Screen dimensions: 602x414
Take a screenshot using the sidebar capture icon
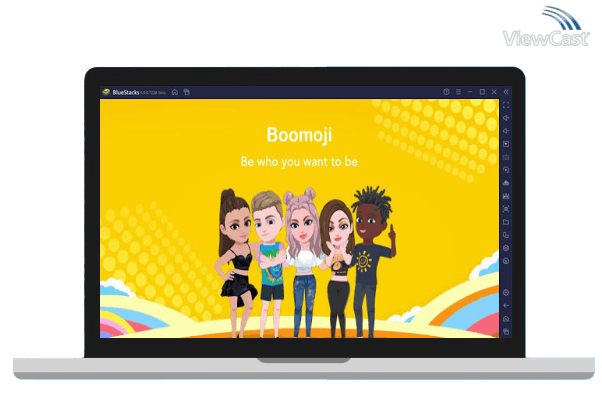coord(506,209)
